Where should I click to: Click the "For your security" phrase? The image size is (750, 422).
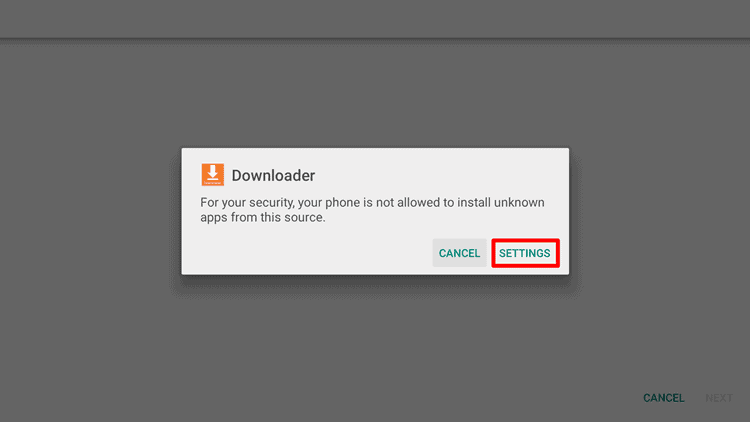point(247,203)
